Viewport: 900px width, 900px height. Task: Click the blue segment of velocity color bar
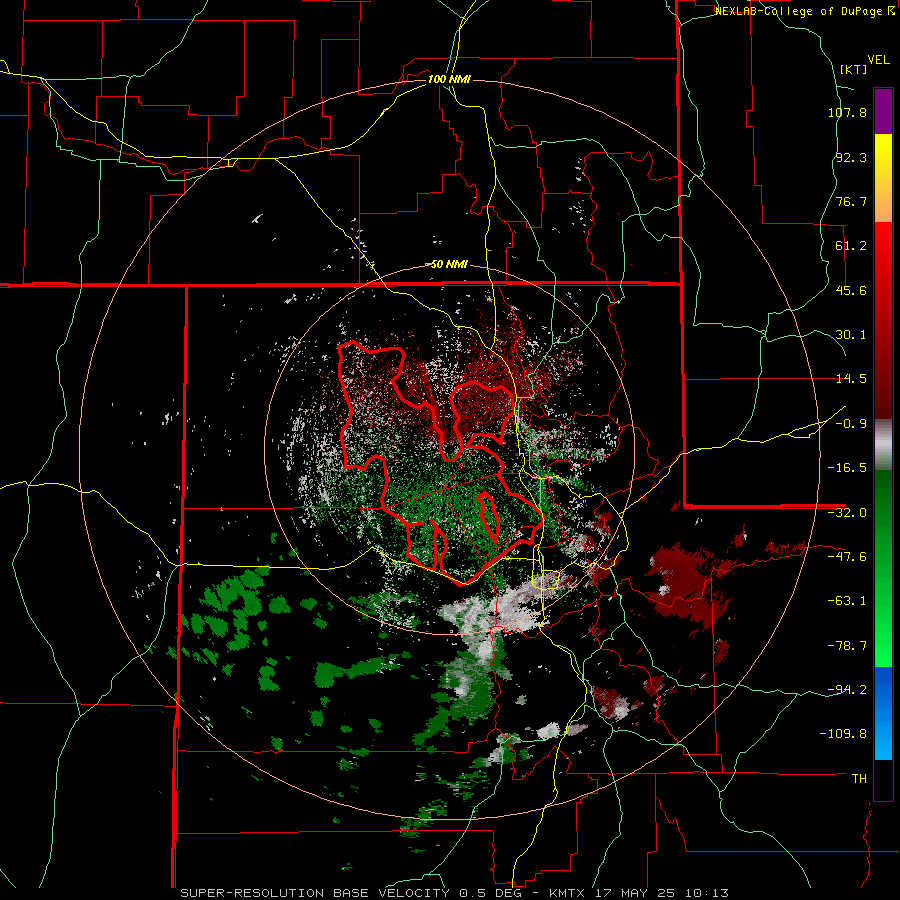(x=883, y=713)
